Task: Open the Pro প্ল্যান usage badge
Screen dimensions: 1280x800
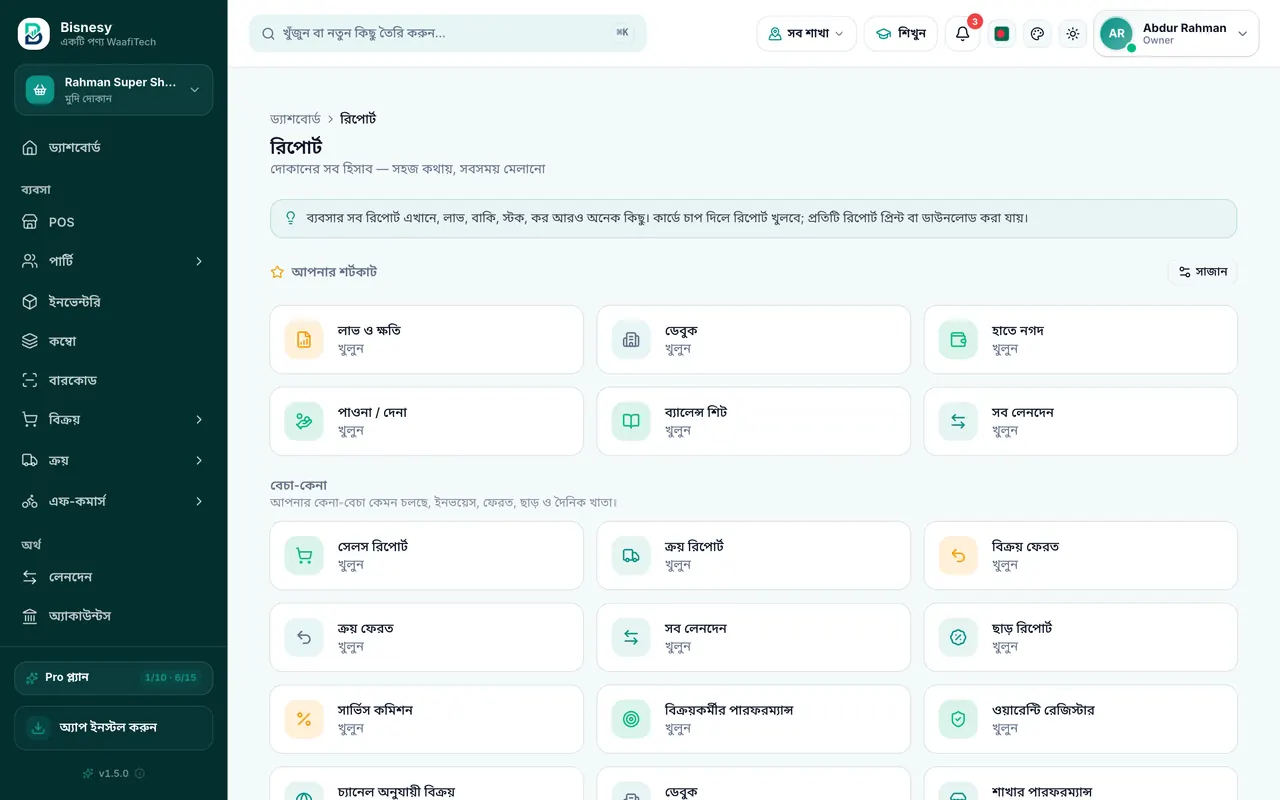Action: [x=114, y=678]
